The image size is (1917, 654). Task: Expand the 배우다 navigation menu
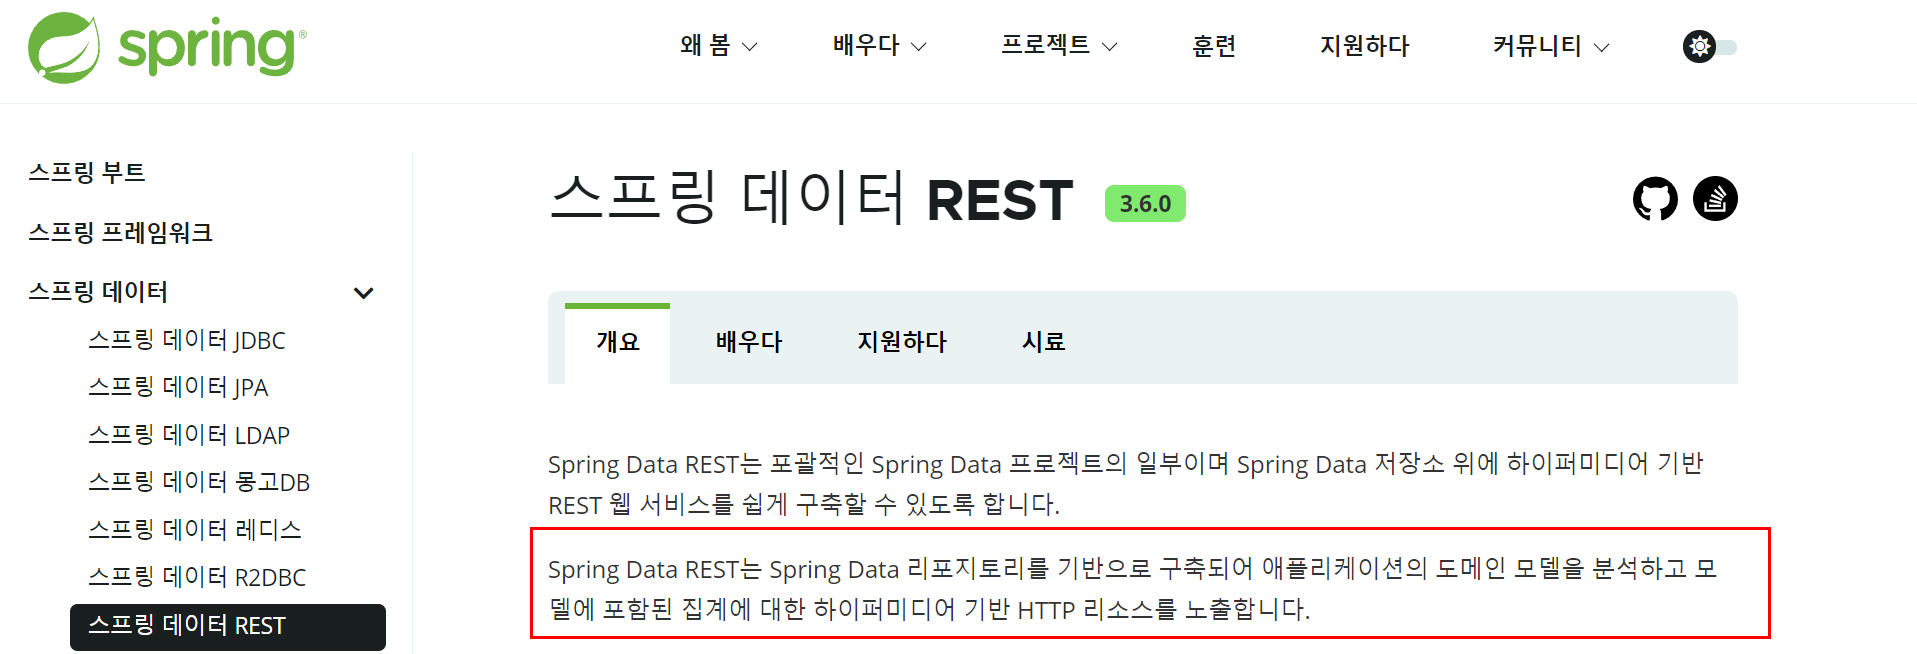880,46
